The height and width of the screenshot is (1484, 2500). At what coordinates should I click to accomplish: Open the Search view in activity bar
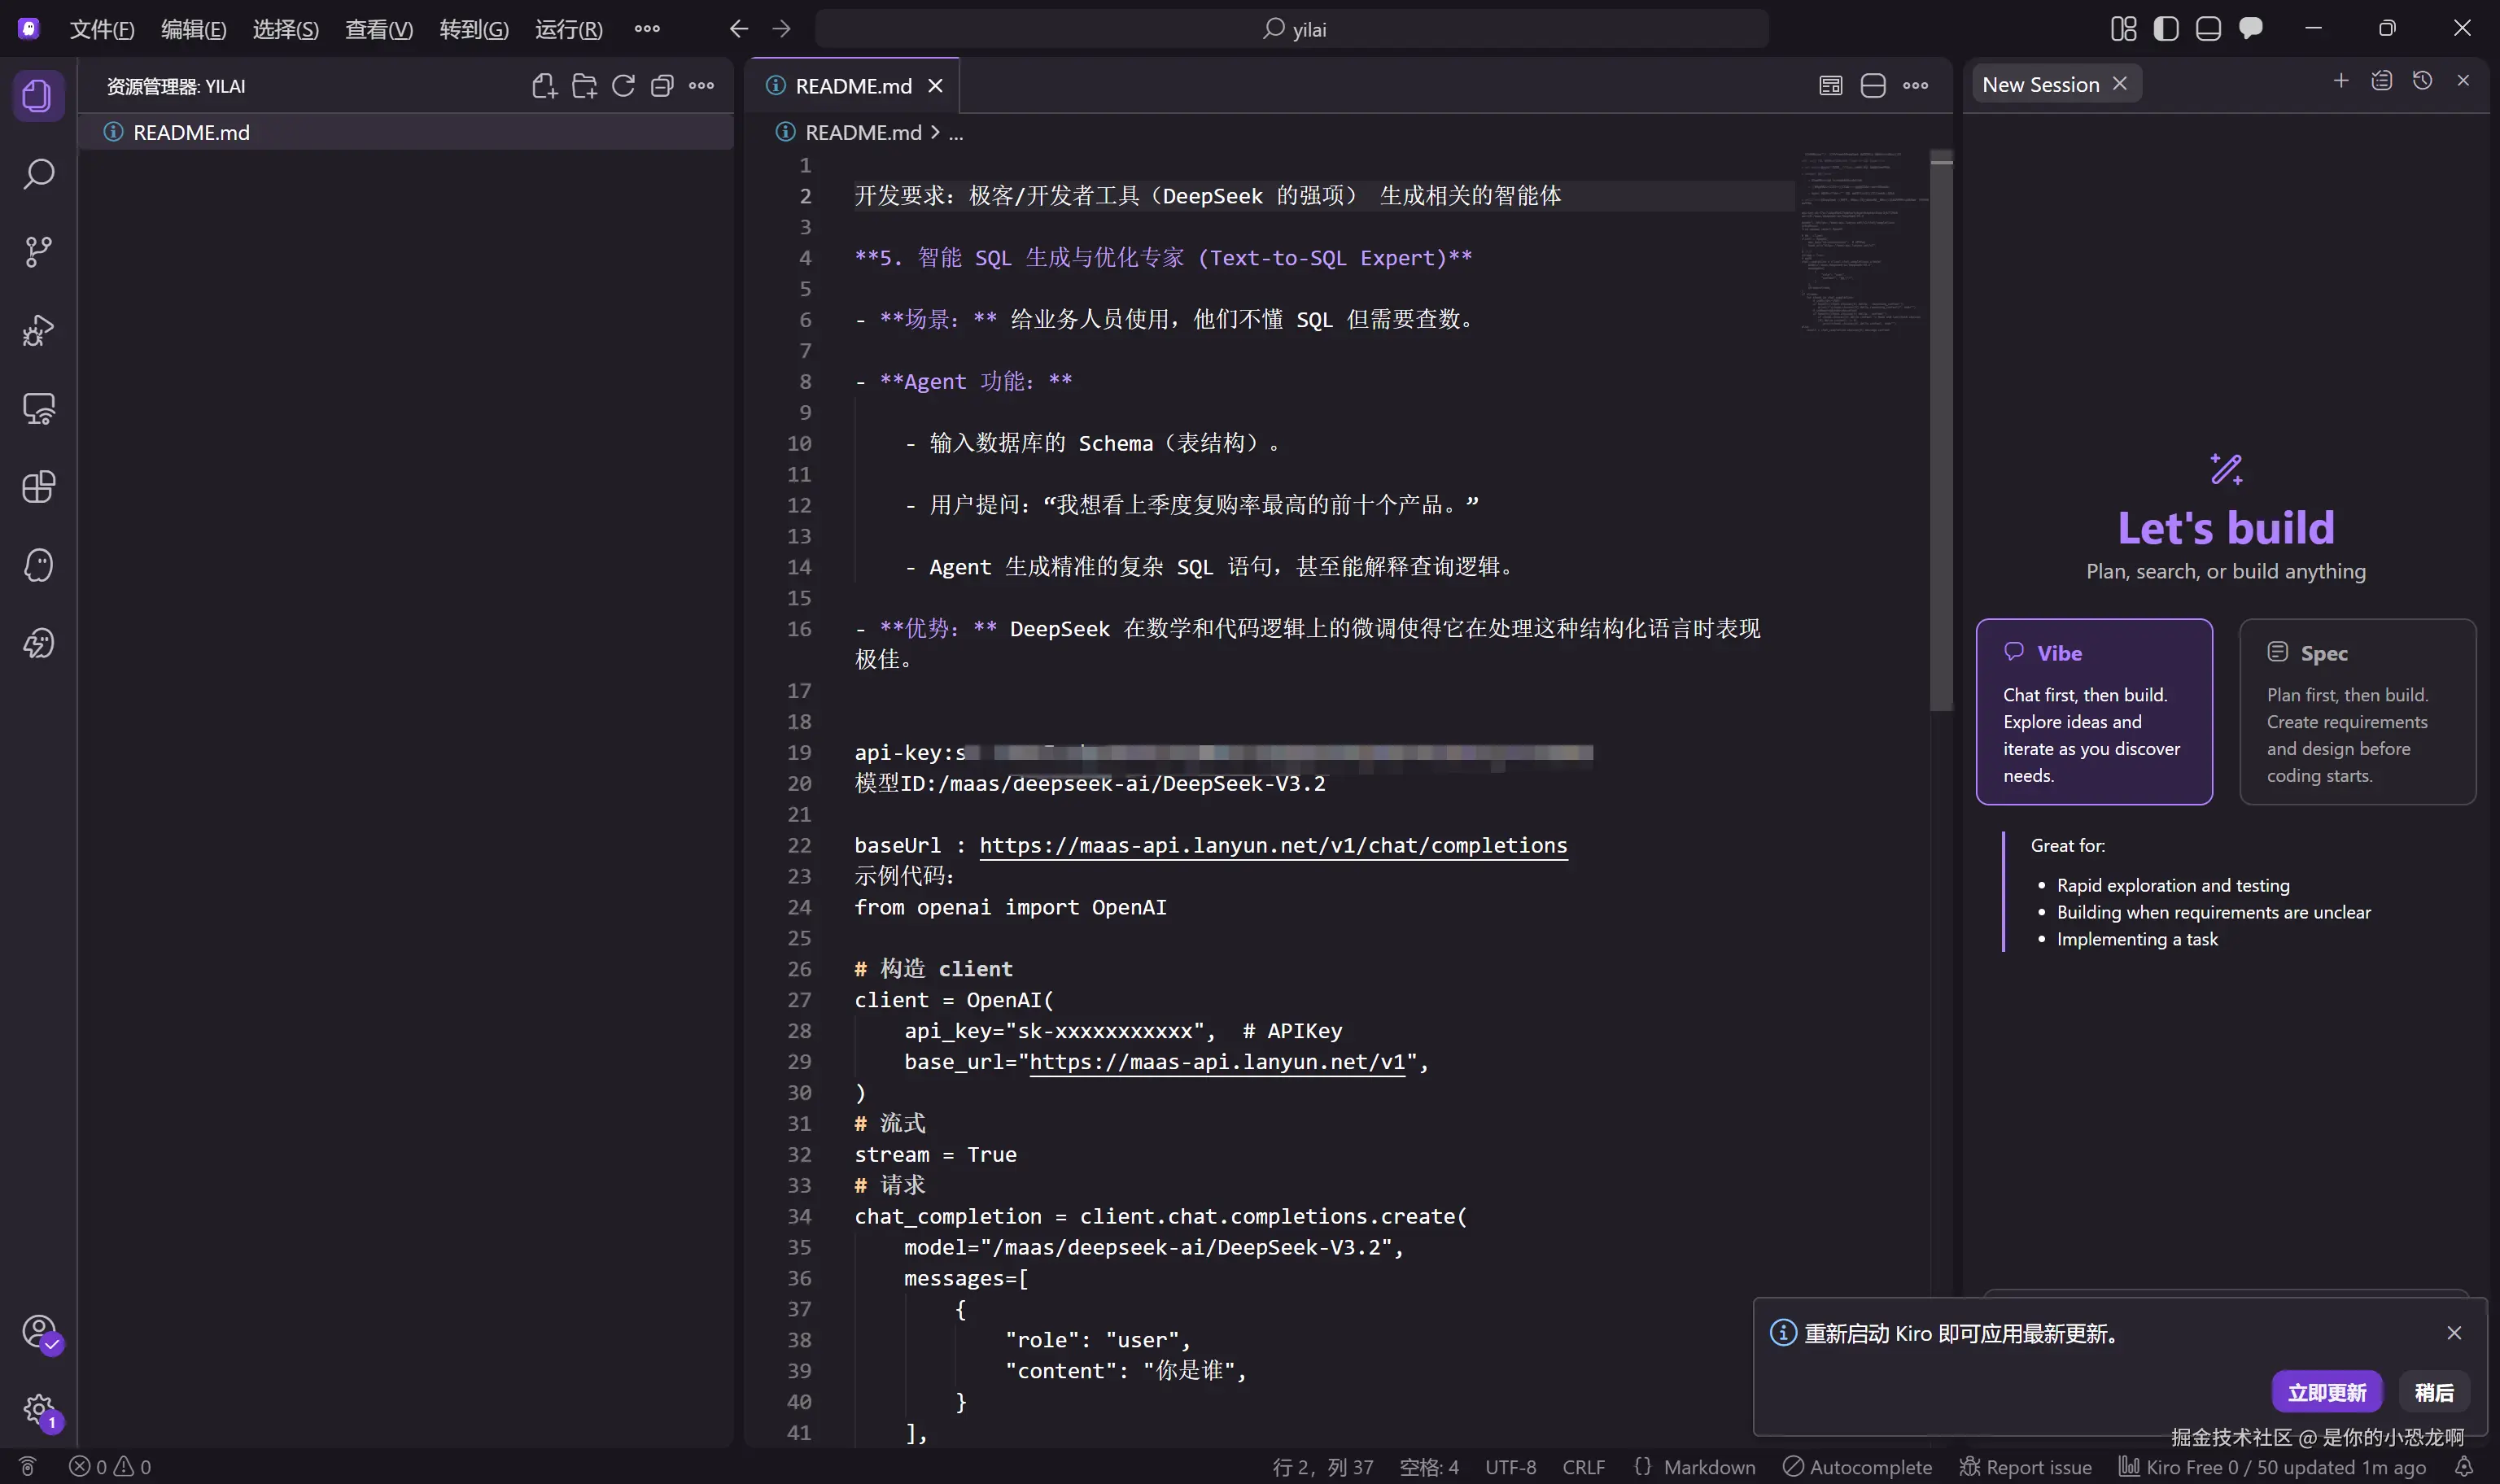pyautogui.click(x=38, y=174)
